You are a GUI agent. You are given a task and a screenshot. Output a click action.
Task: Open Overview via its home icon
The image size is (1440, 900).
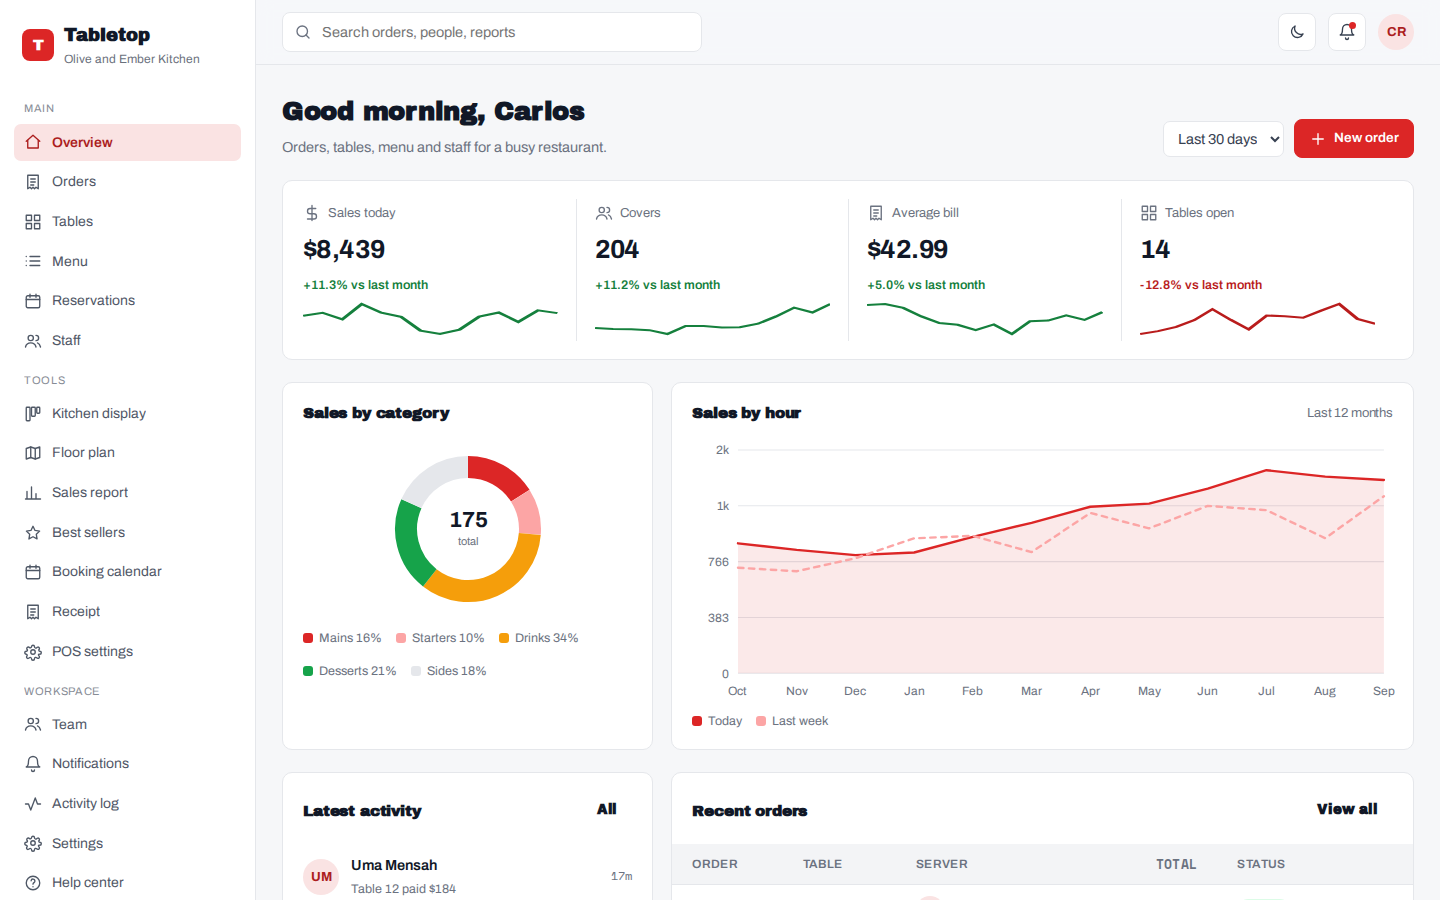click(x=33, y=142)
